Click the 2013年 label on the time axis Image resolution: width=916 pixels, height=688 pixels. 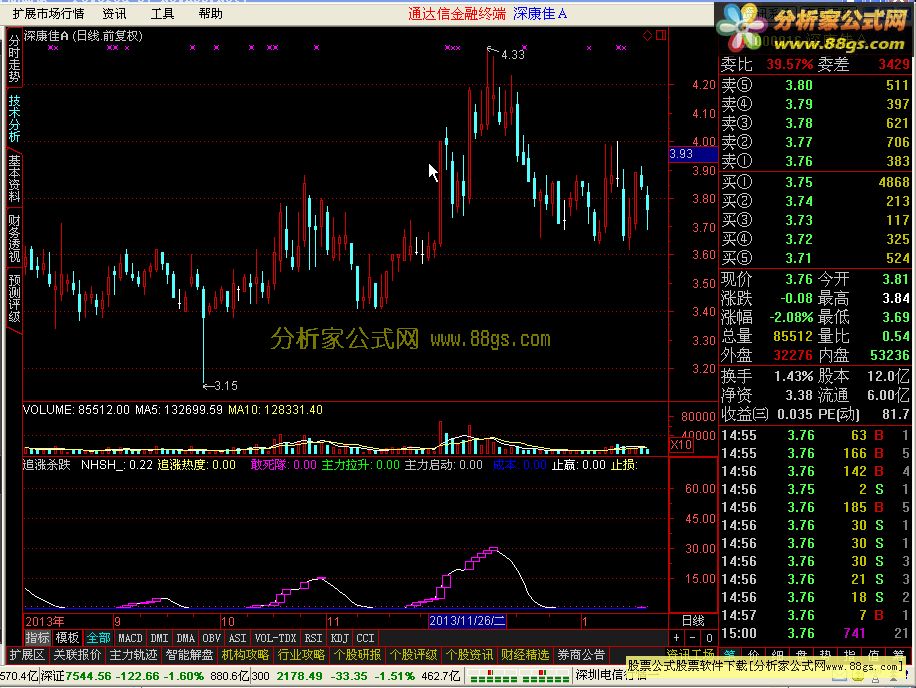(45, 621)
